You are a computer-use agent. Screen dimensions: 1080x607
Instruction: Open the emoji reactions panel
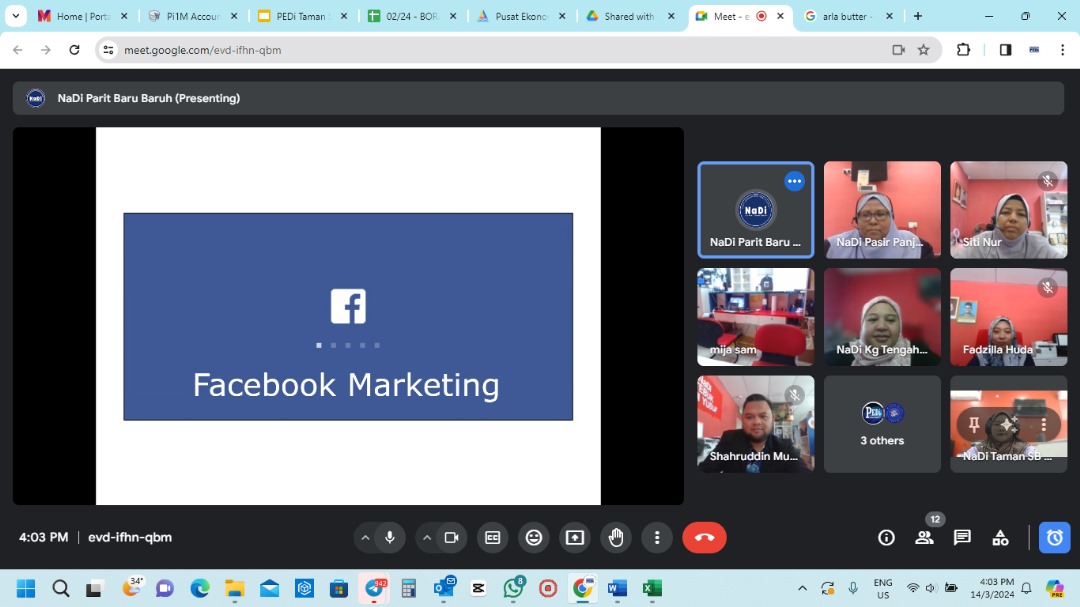click(534, 537)
